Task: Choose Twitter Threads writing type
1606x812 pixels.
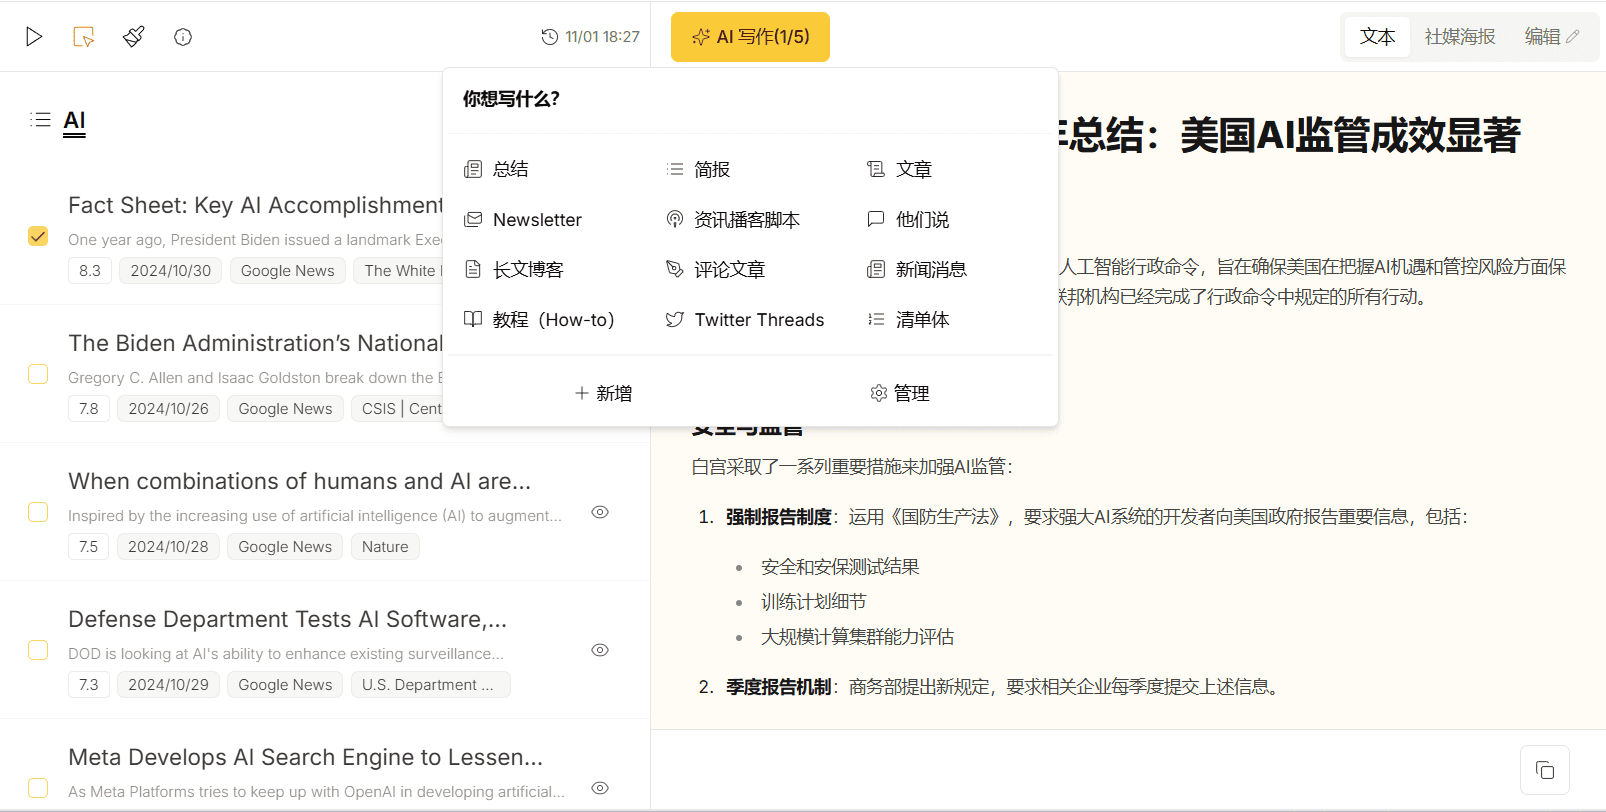Action: (x=758, y=320)
